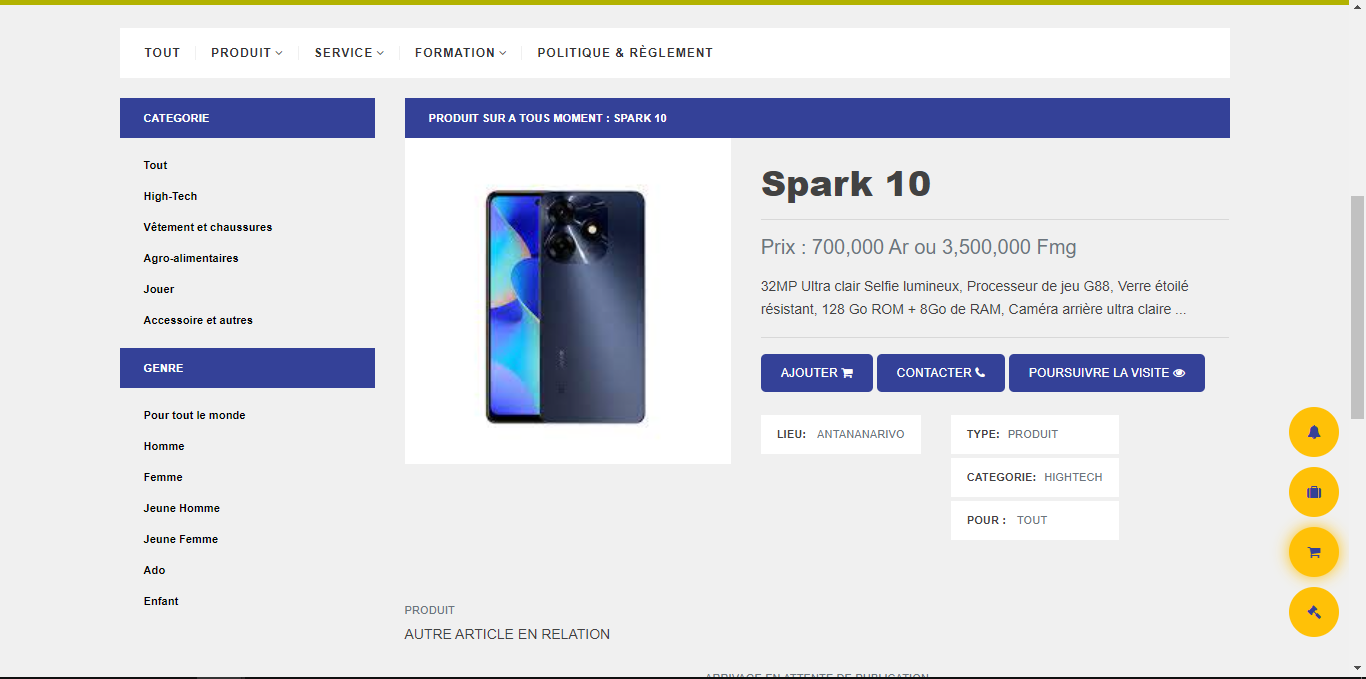1366x679 pixels.
Task: Select Accessoire et autres category
Action: 198,321
